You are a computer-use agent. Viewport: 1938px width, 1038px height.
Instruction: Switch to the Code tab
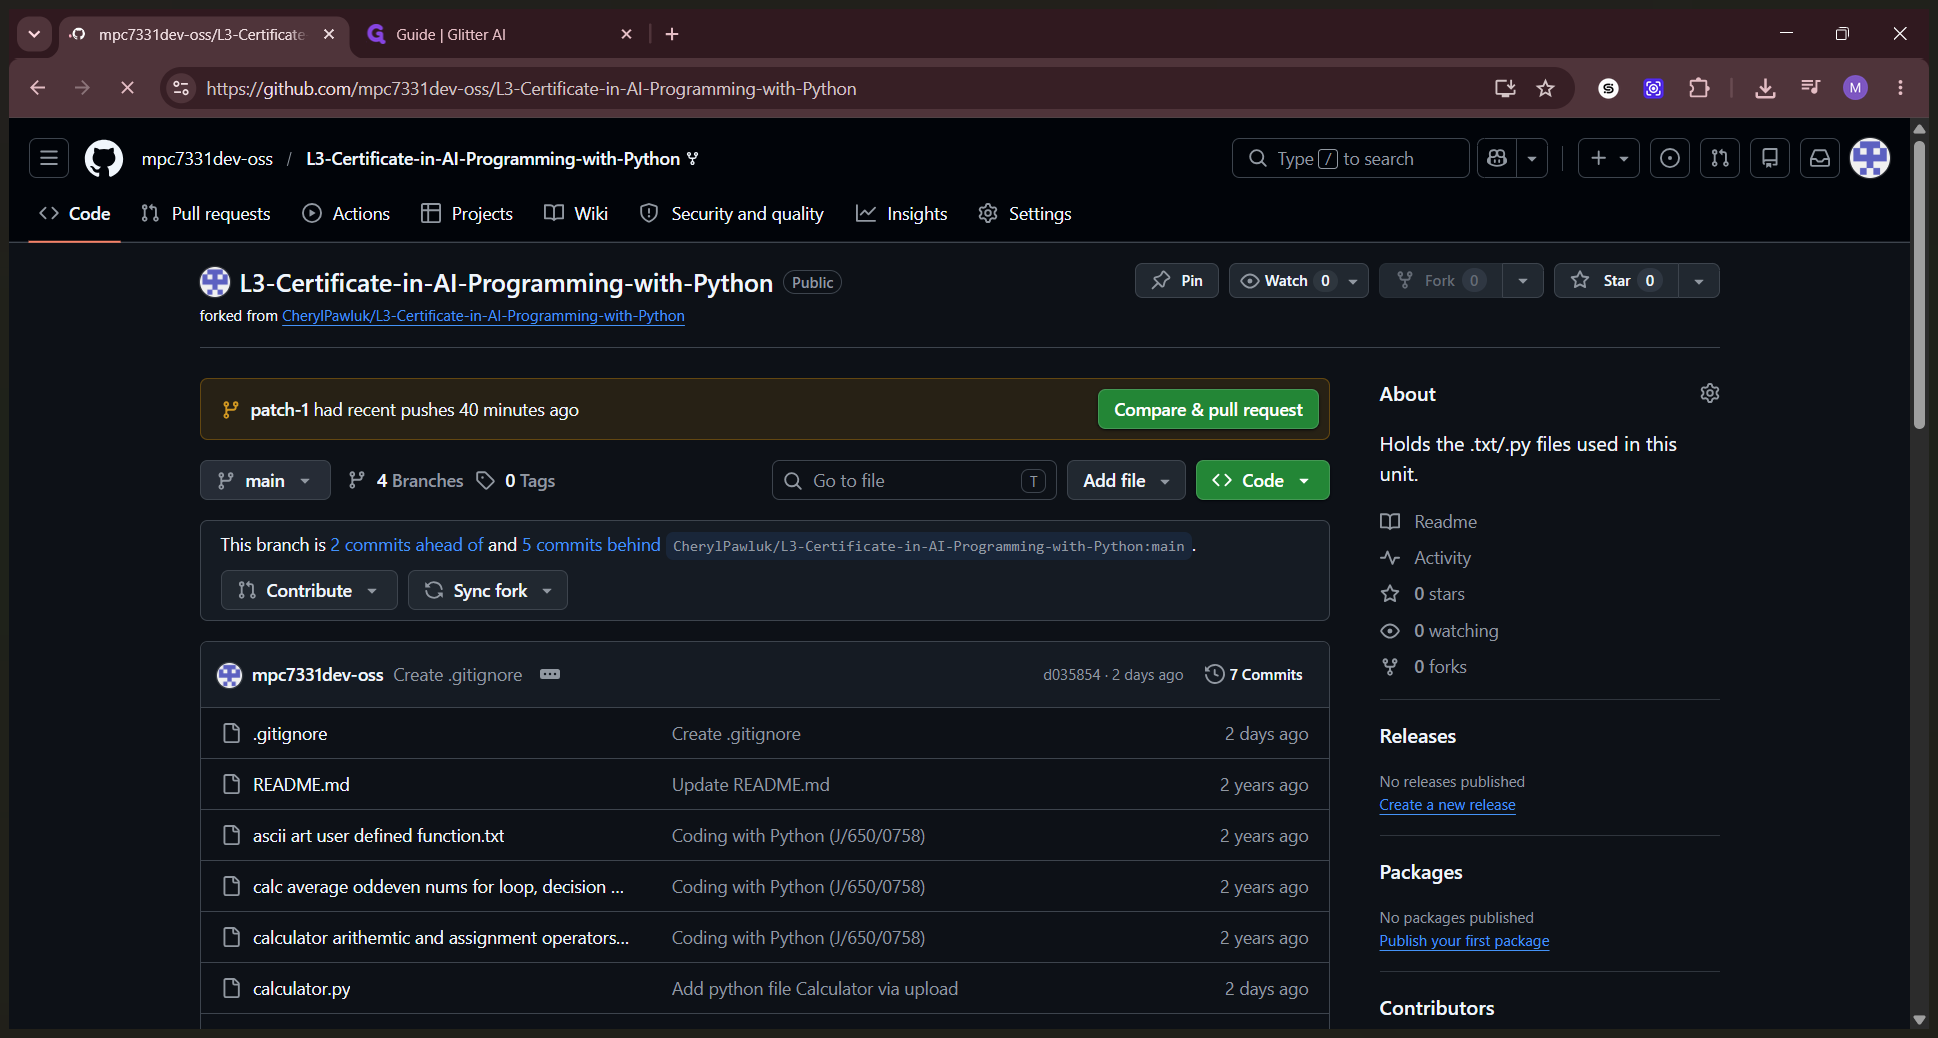point(75,214)
